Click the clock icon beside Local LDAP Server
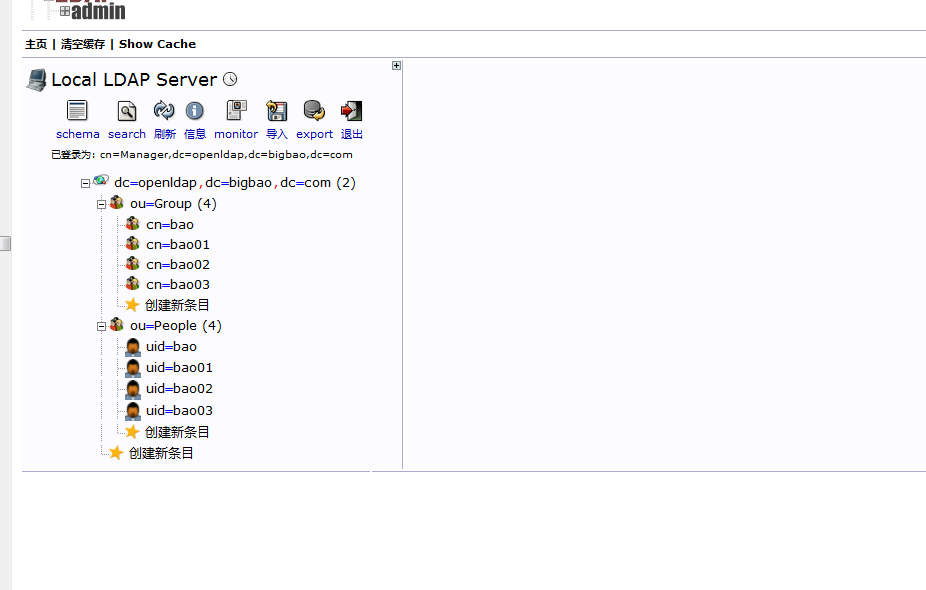 coord(230,79)
